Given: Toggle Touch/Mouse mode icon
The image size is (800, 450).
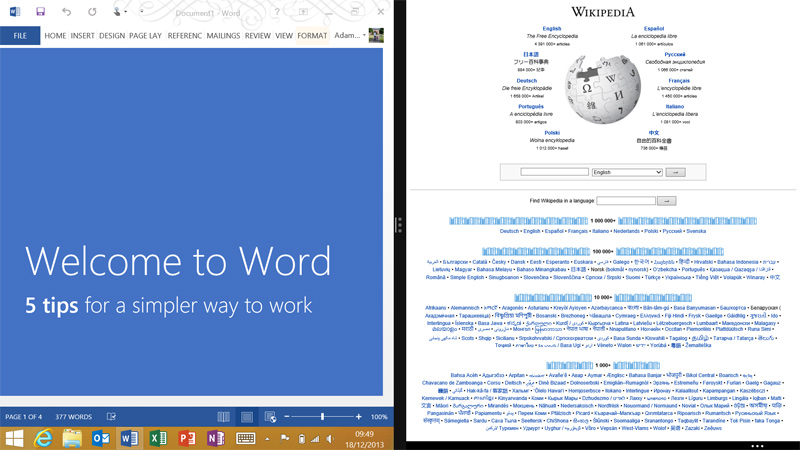Looking at the screenshot, I should pyautogui.click(x=118, y=11).
